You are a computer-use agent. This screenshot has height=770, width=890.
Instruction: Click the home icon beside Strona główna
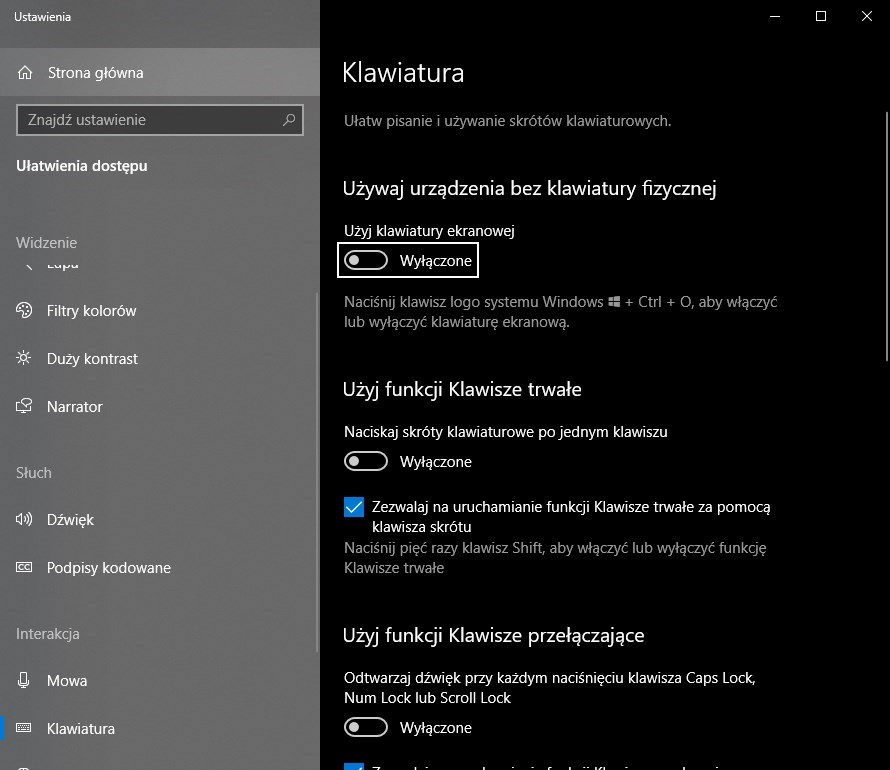[x=24, y=73]
